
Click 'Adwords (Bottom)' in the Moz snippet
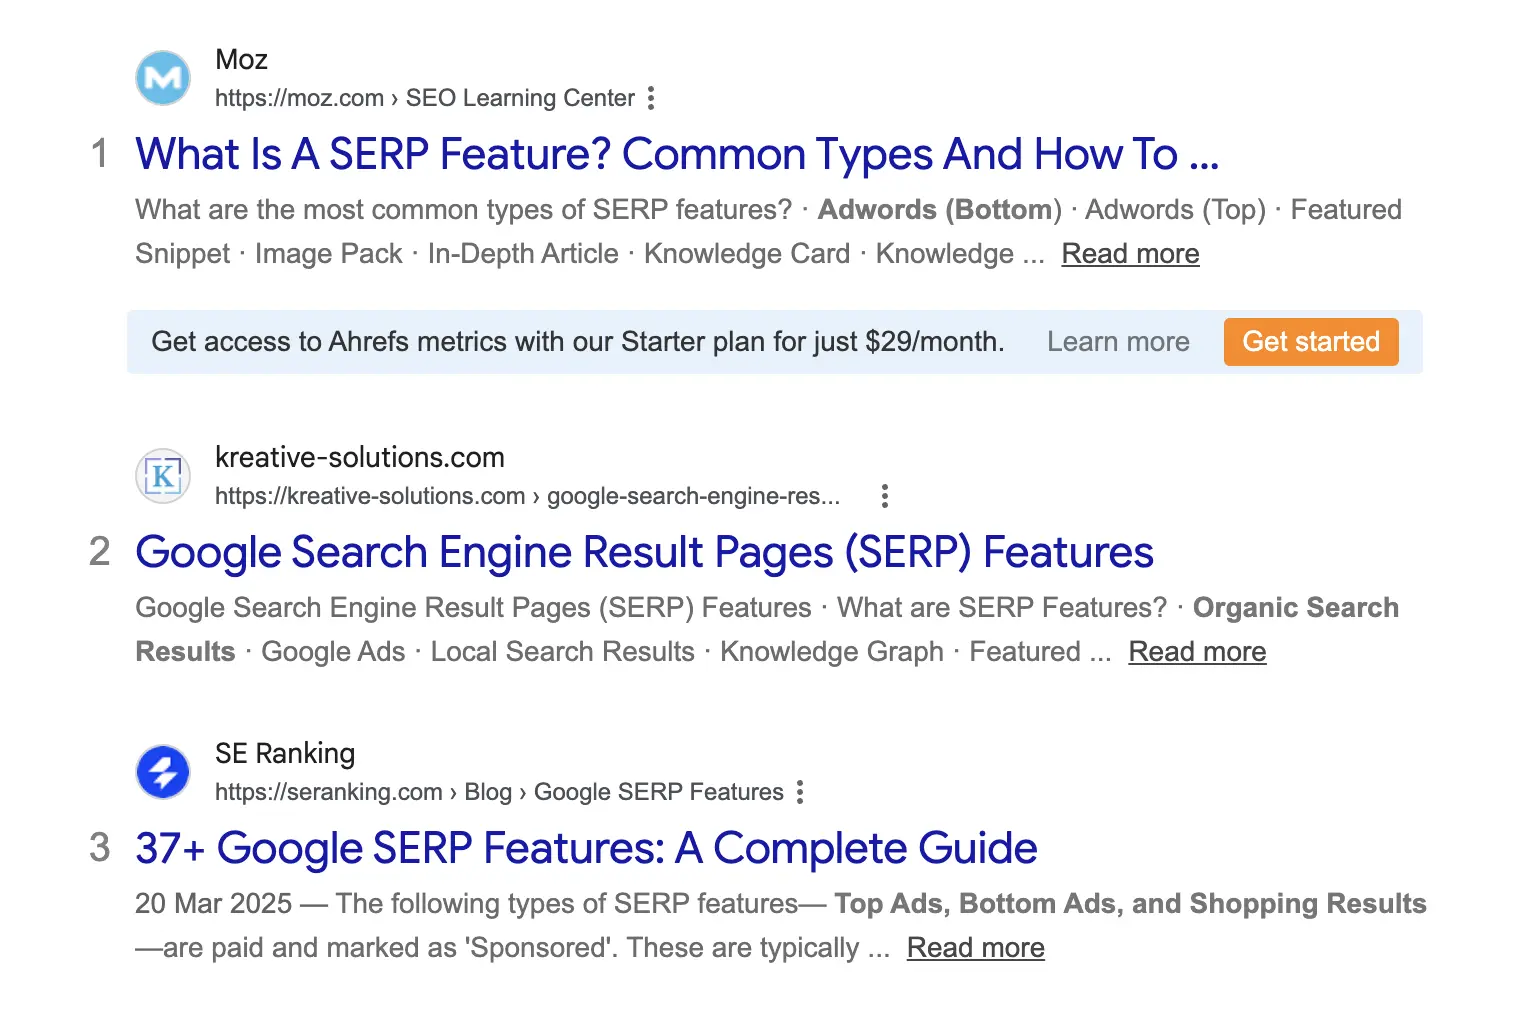(940, 210)
